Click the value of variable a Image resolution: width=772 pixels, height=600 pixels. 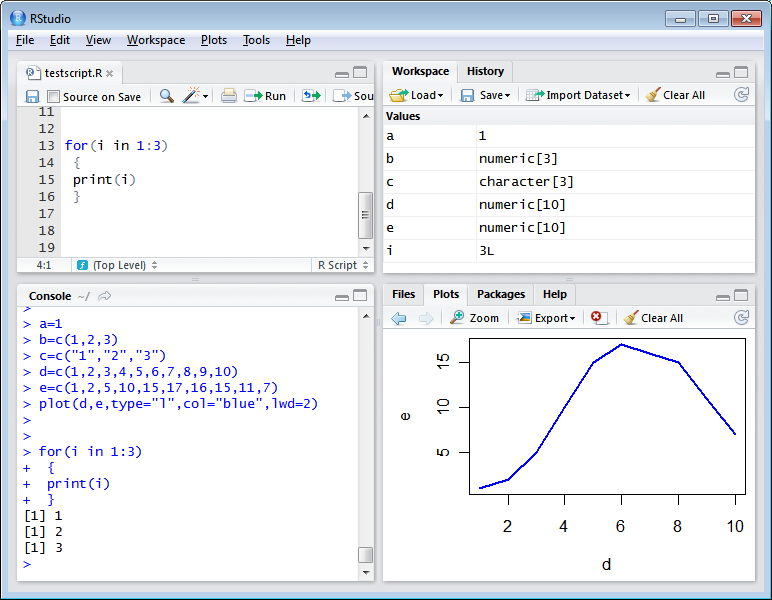point(482,136)
